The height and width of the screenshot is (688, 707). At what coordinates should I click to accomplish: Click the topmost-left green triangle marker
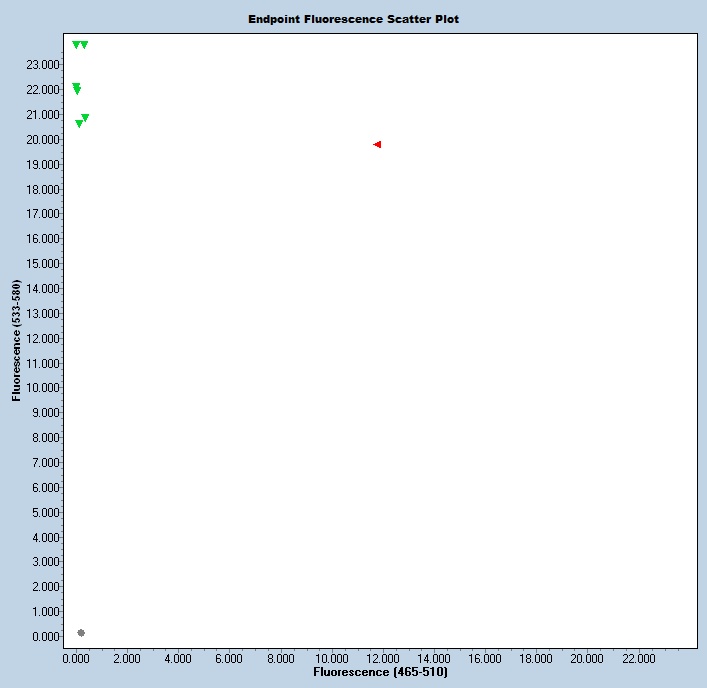[x=76, y=45]
